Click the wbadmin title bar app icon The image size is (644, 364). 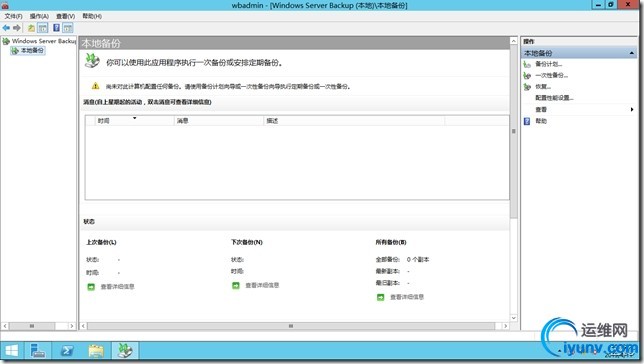pyautogui.click(x=5, y=5)
